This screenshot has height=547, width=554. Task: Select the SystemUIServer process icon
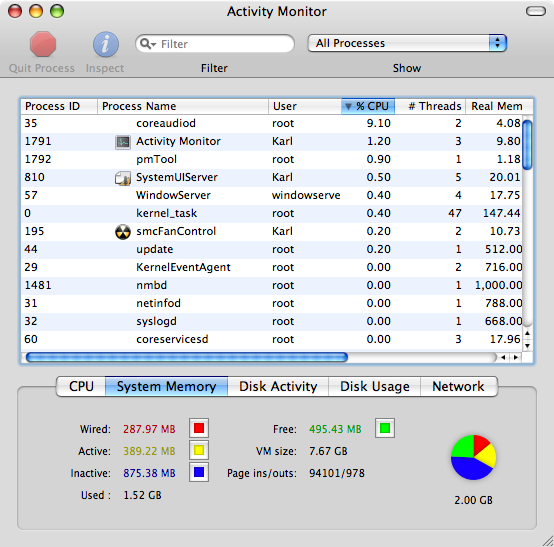point(123,178)
